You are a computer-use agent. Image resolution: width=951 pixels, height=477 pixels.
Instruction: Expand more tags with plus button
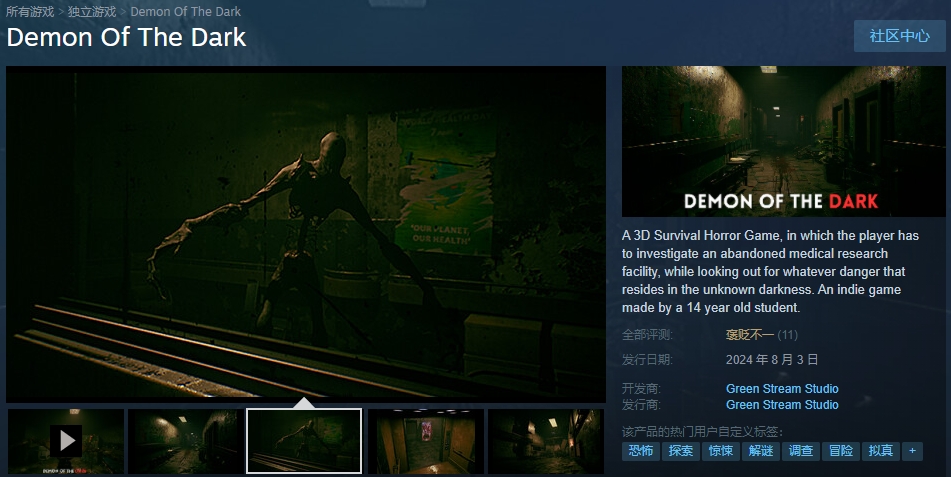pyautogui.click(x=912, y=451)
